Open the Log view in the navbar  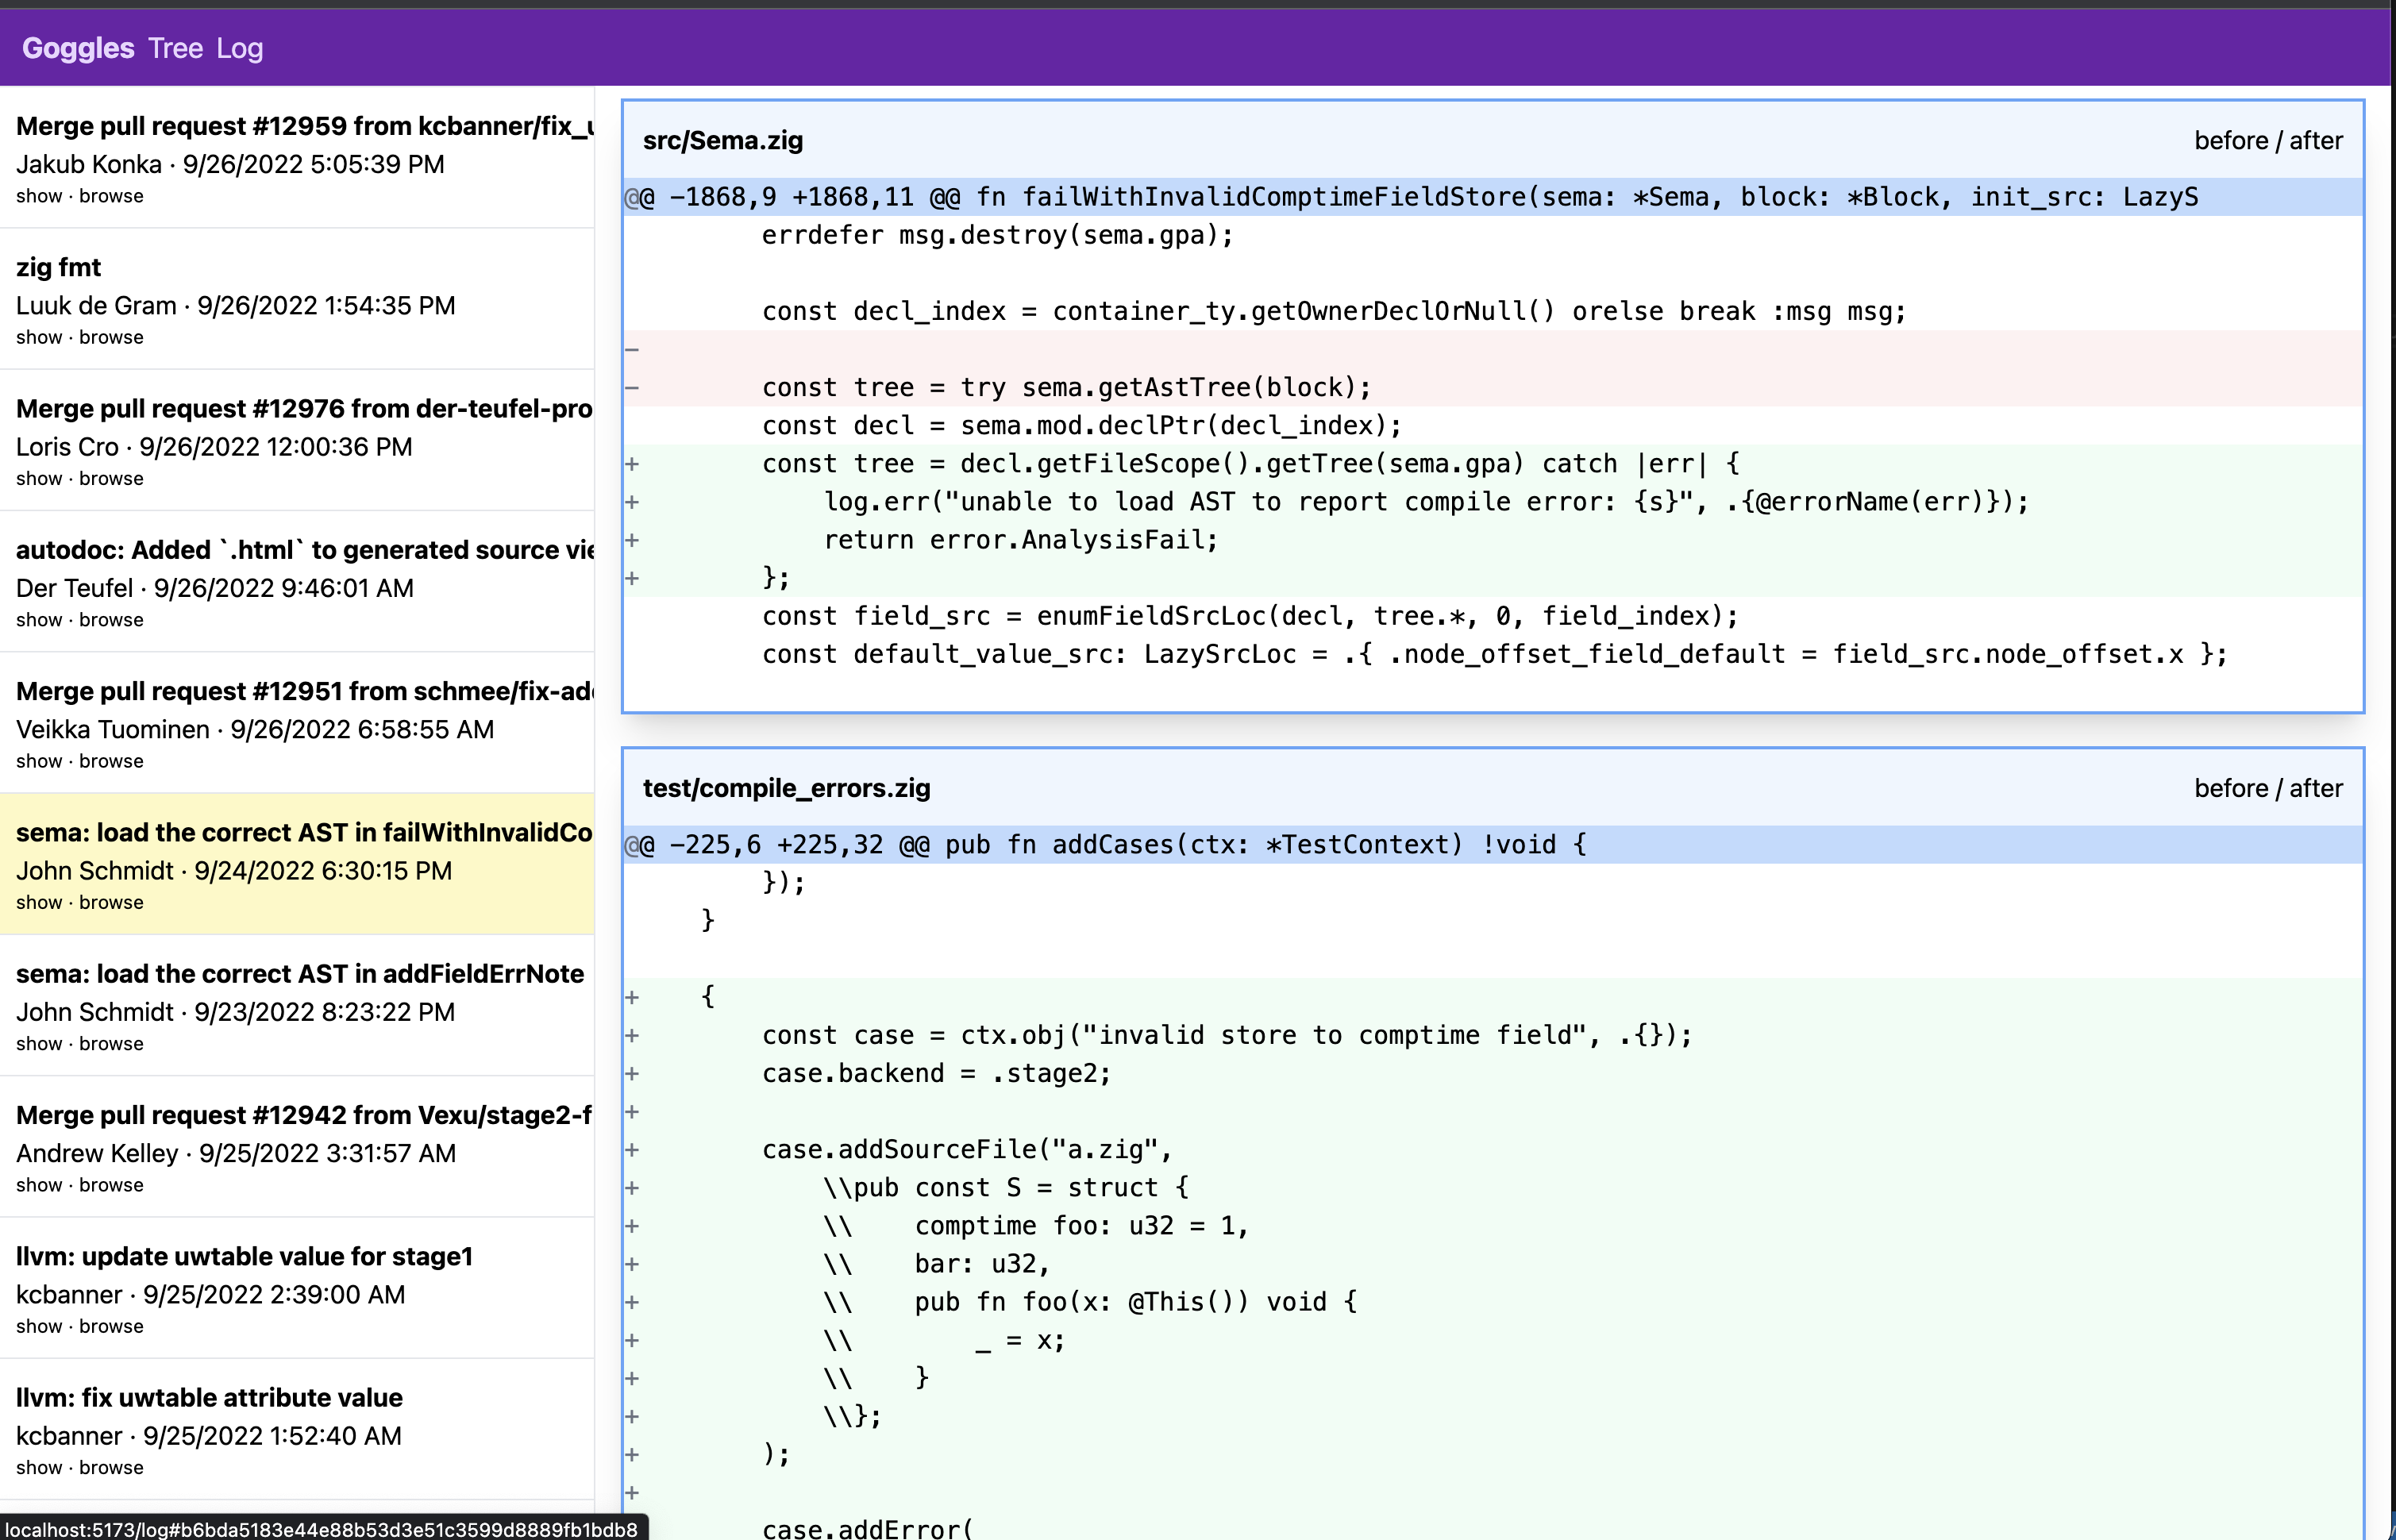[x=240, y=47]
